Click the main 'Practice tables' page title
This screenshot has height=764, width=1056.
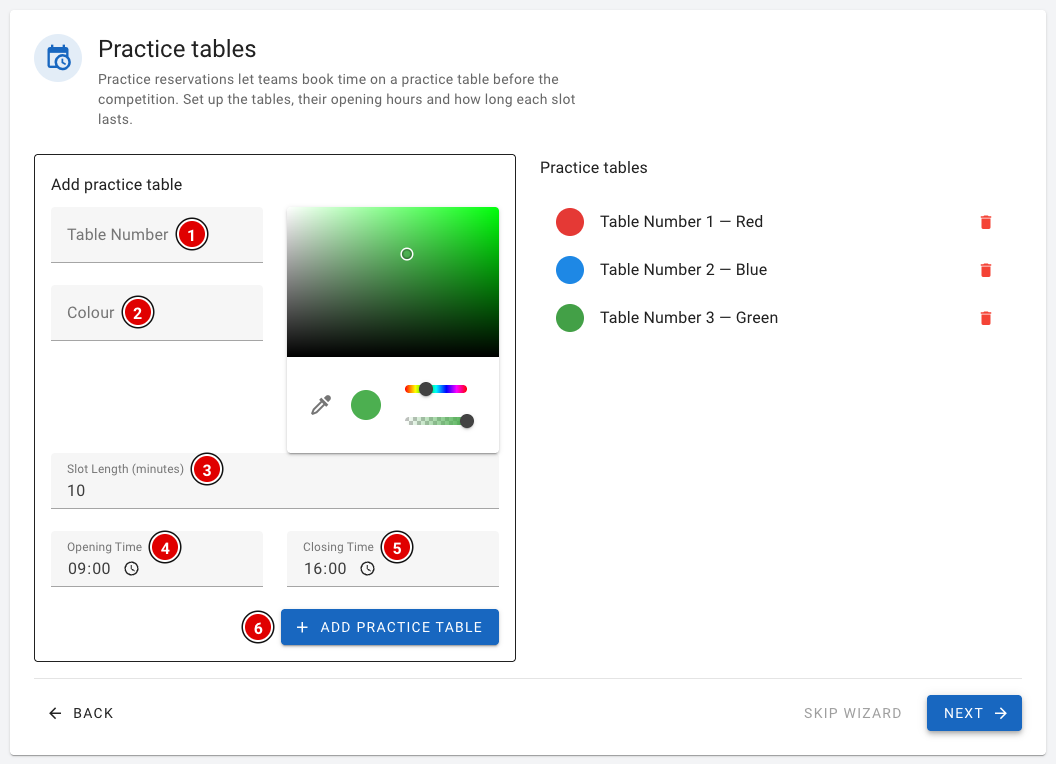pyautogui.click(x=177, y=49)
